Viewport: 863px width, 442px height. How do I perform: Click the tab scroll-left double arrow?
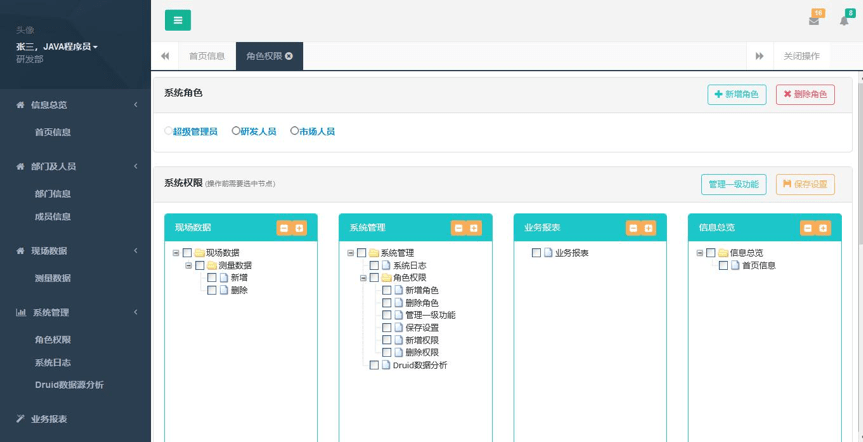click(x=165, y=56)
